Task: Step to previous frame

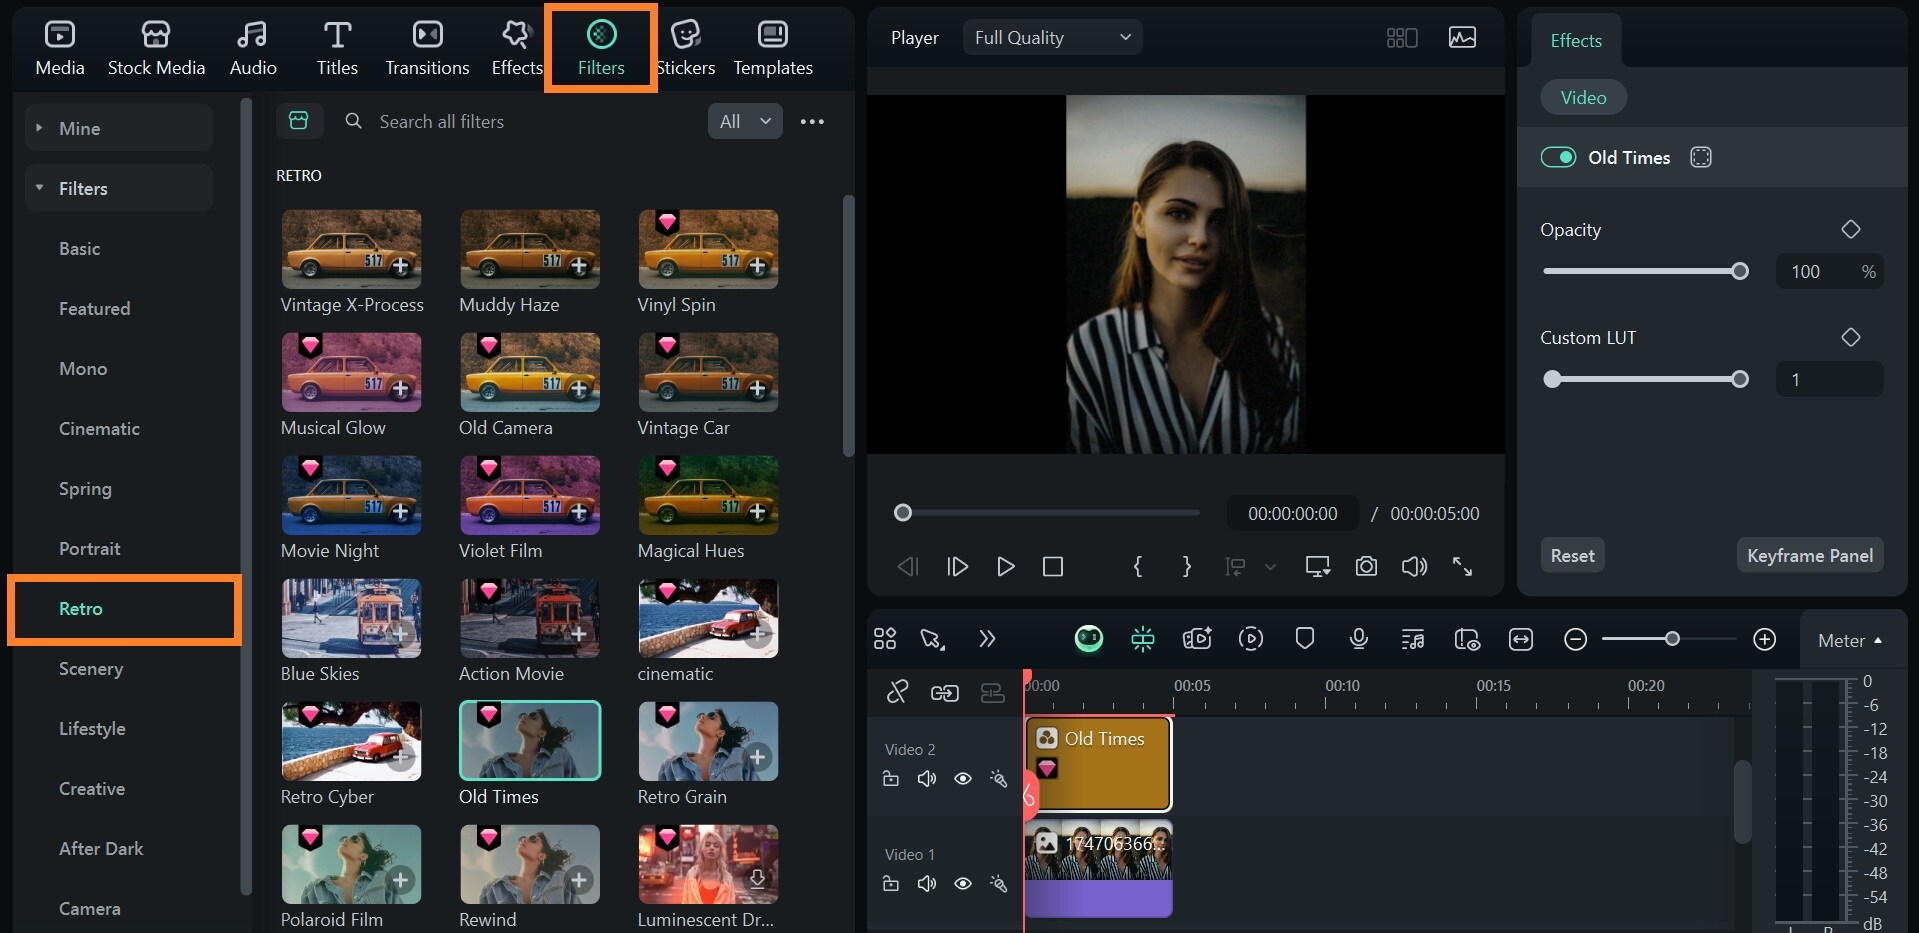Action: (908, 567)
